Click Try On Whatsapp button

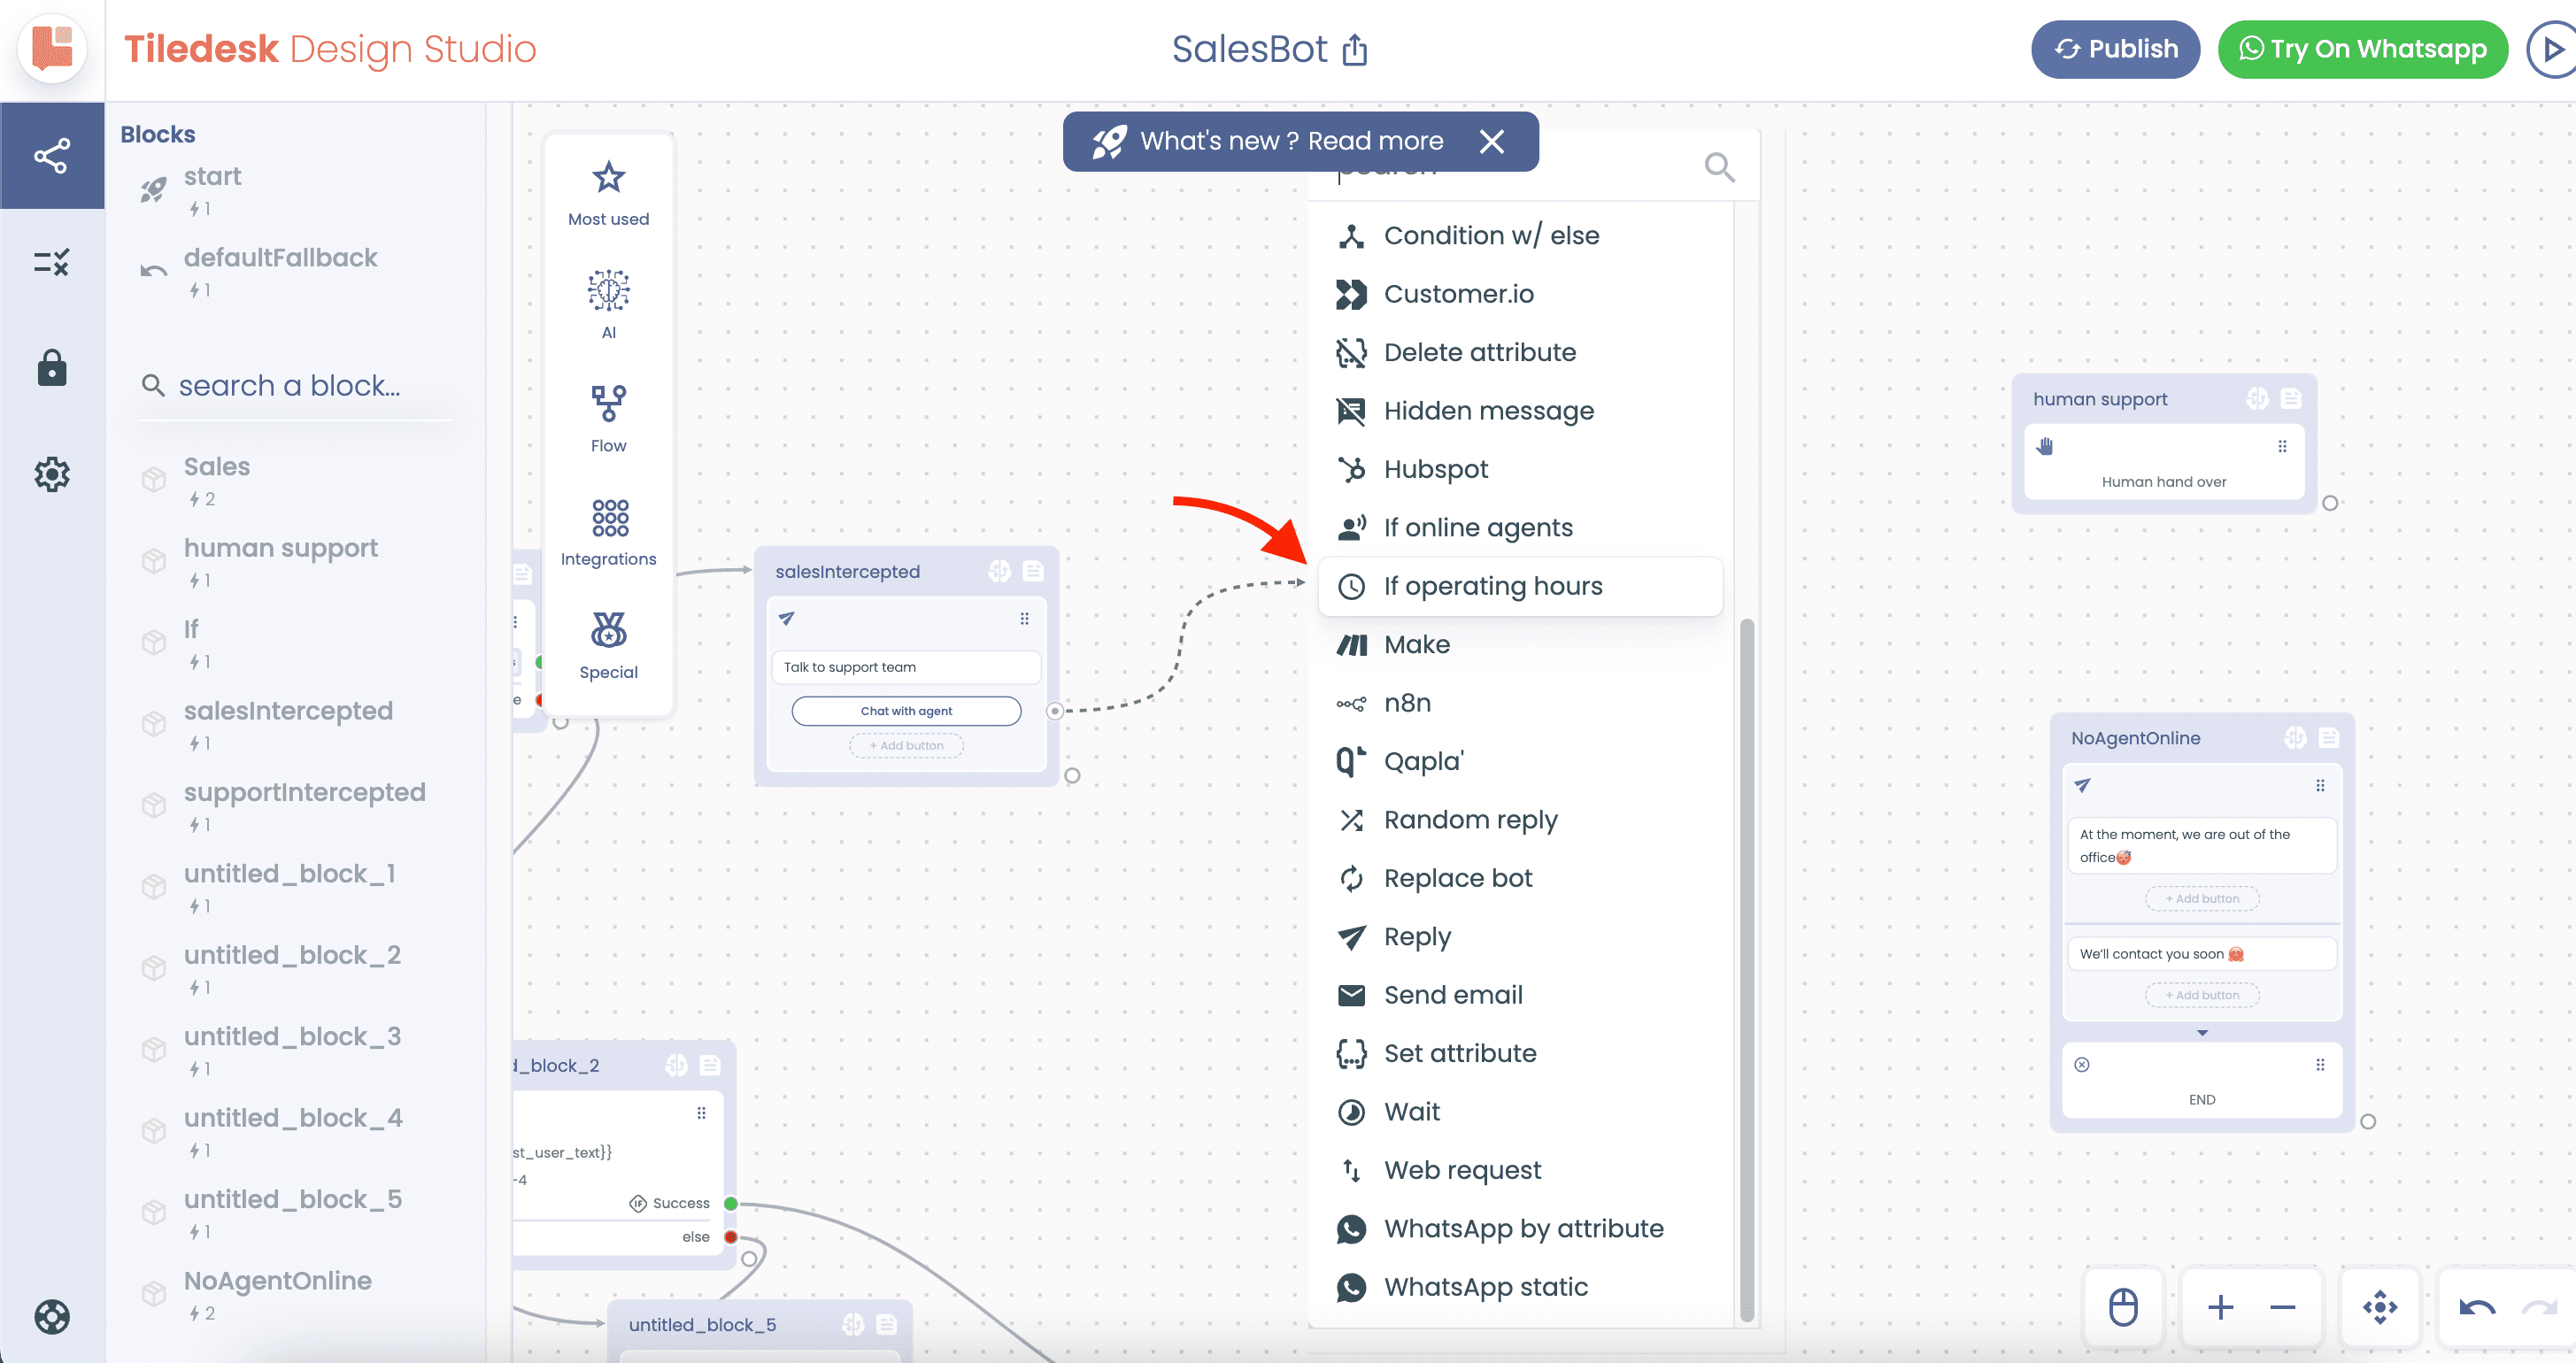point(2362,49)
